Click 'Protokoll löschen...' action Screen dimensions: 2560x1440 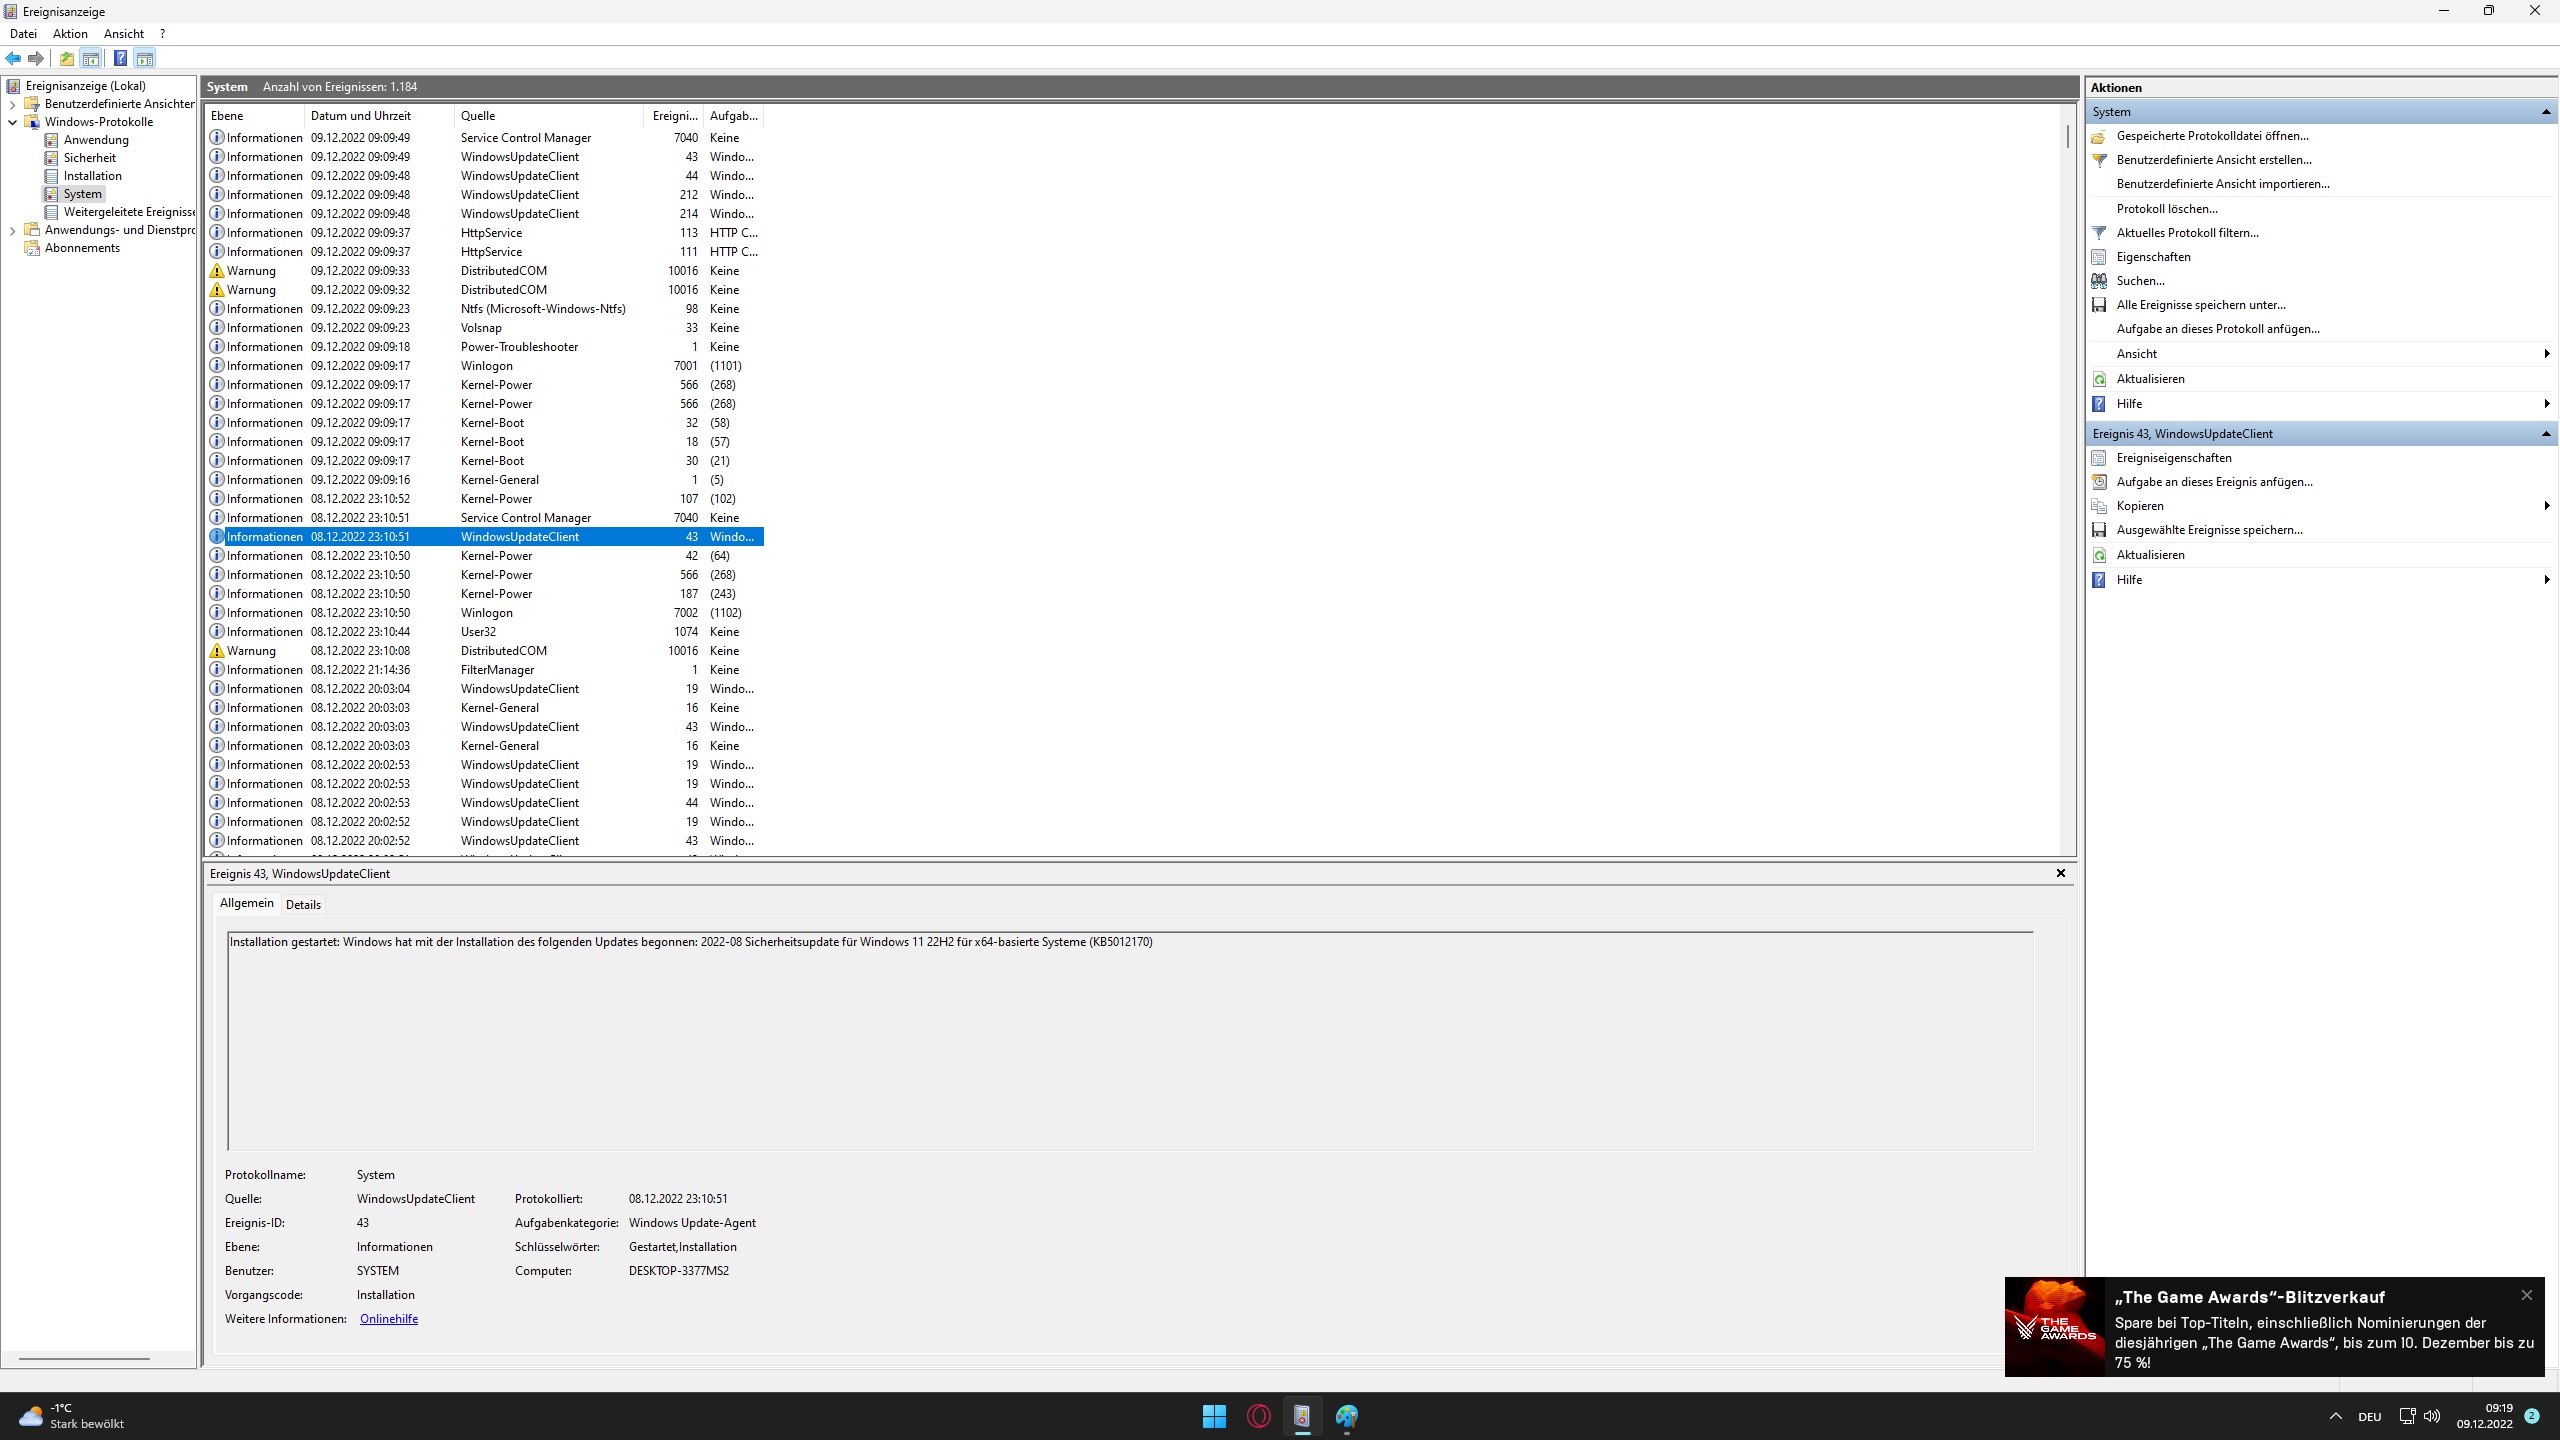(2166, 209)
